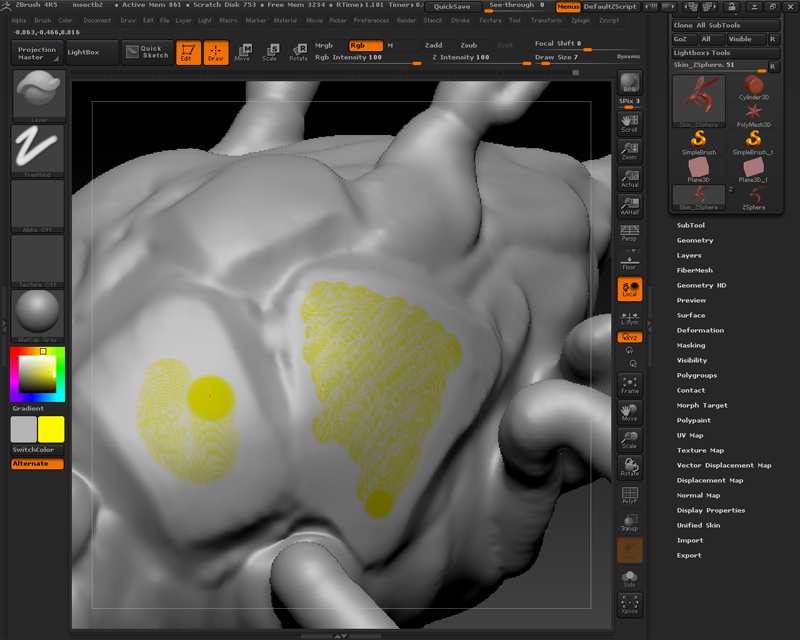Expand the Display Properties section
This screenshot has height=640, width=800.
pos(711,510)
